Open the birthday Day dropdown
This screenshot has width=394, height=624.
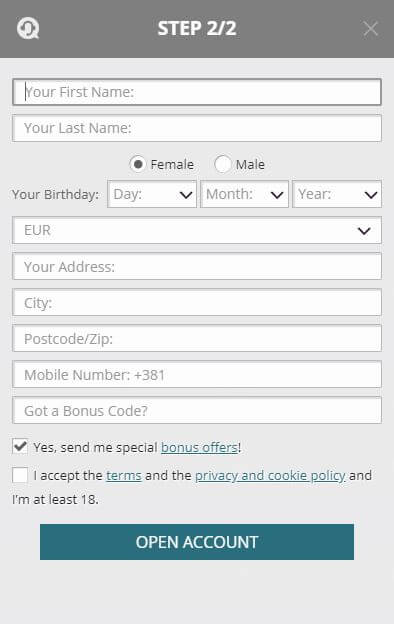(152, 194)
